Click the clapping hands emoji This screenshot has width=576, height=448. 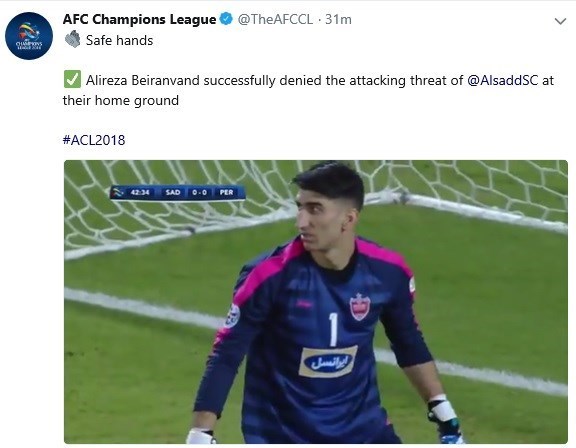(x=73, y=39)
